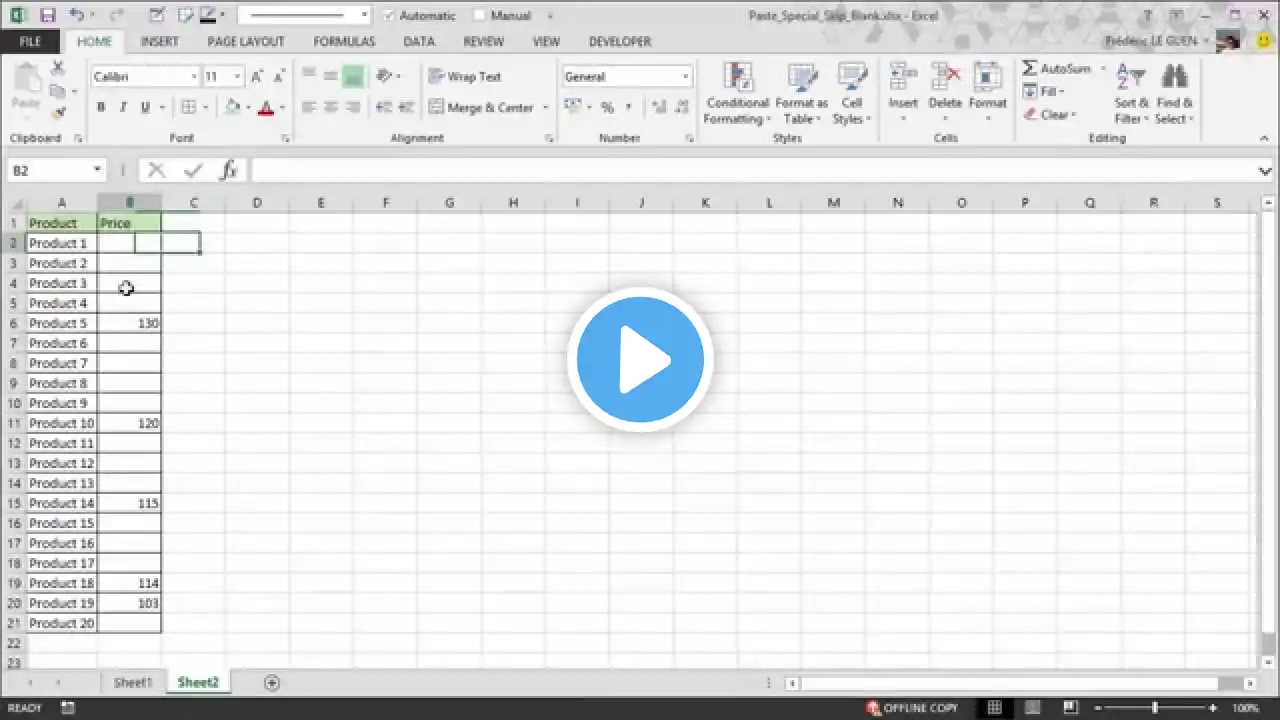The height and width of the screenshot is (720, 1280).
Task: Switch to the PAGE LAYOUT tab
Action: [x=246, y=42]
